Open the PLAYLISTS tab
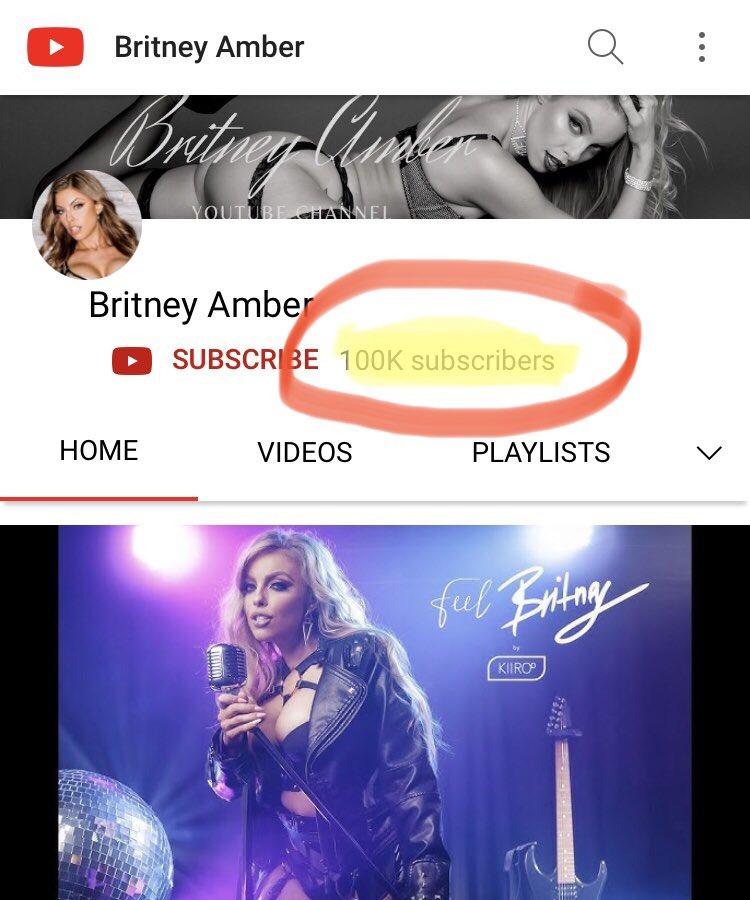The width and height of the screenshot is (750, 900). [541, 452]
